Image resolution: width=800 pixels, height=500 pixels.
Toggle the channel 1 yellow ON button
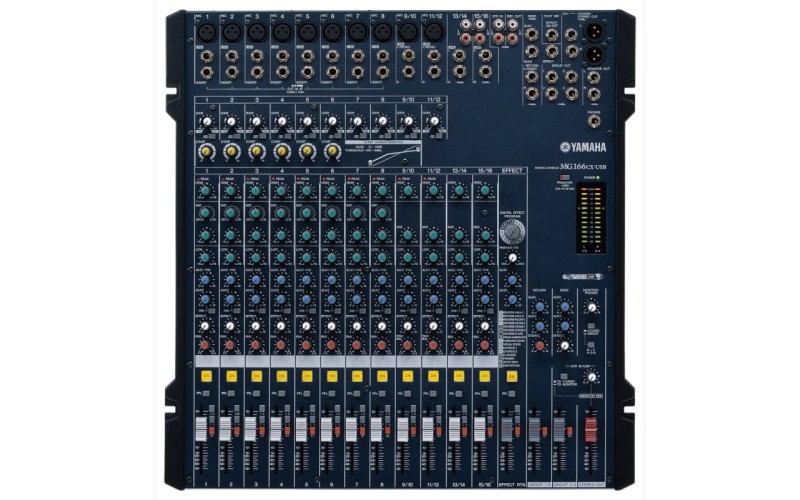tap(206, 377)
